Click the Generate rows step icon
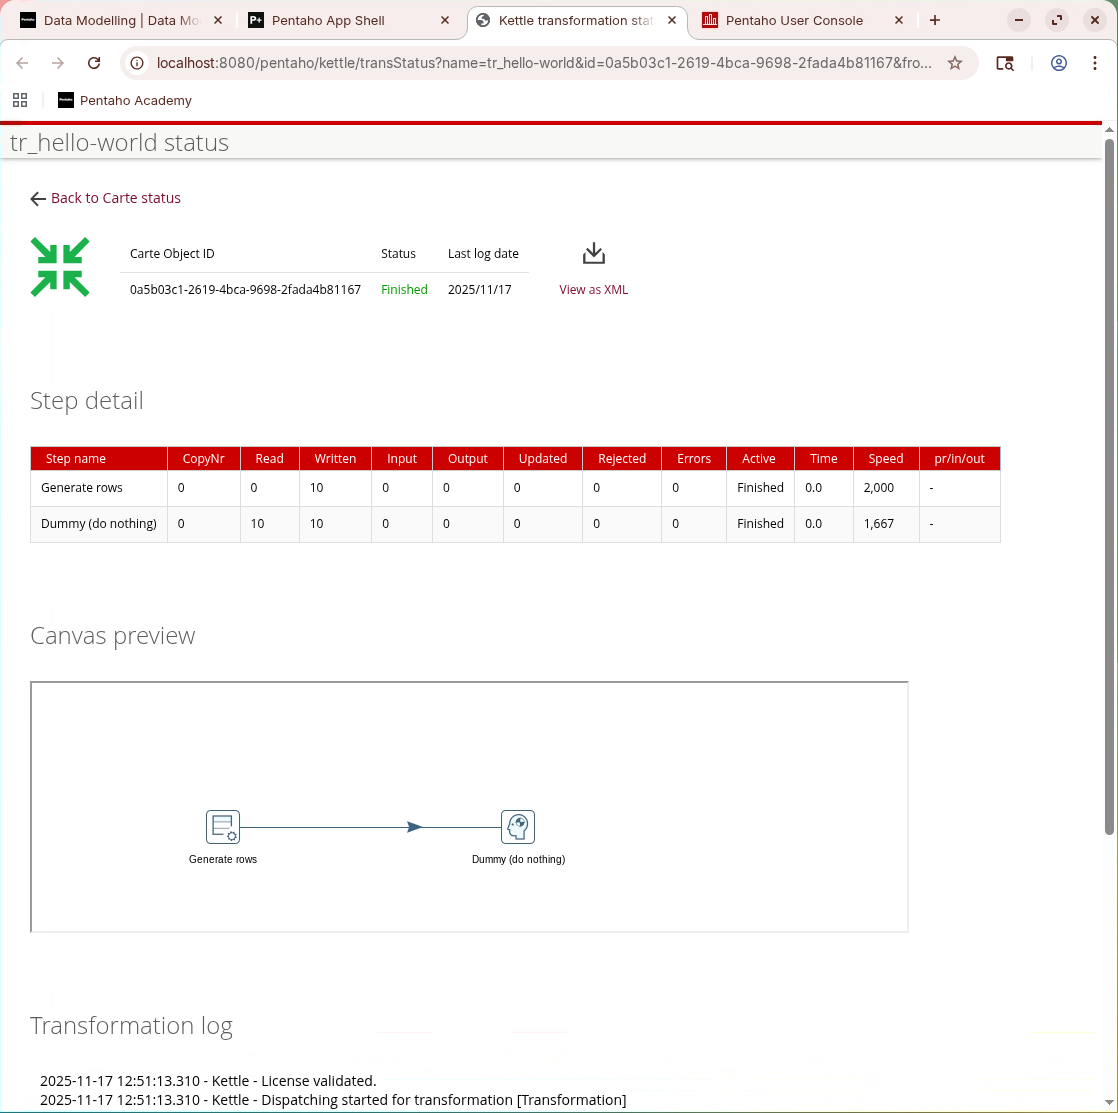Image resolution: width=1118 pixels, height=1113 pixels. [223, 827]
